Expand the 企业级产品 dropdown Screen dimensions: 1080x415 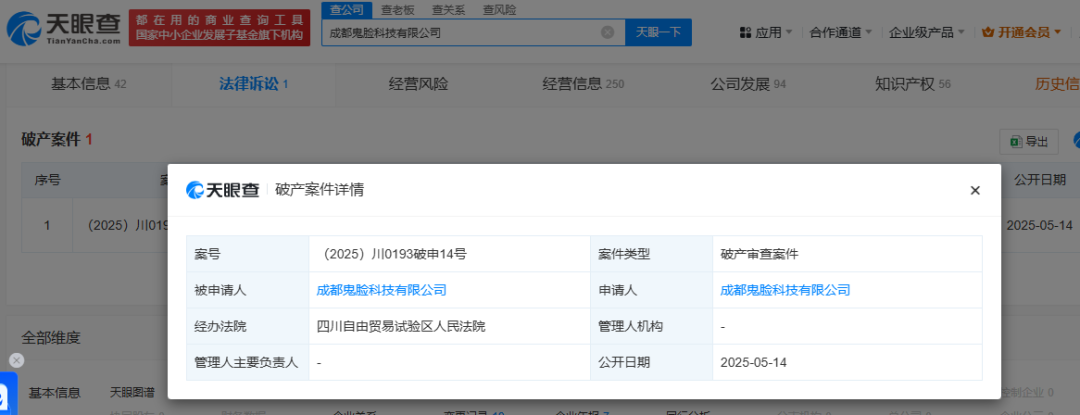click(x=927, y=32)
